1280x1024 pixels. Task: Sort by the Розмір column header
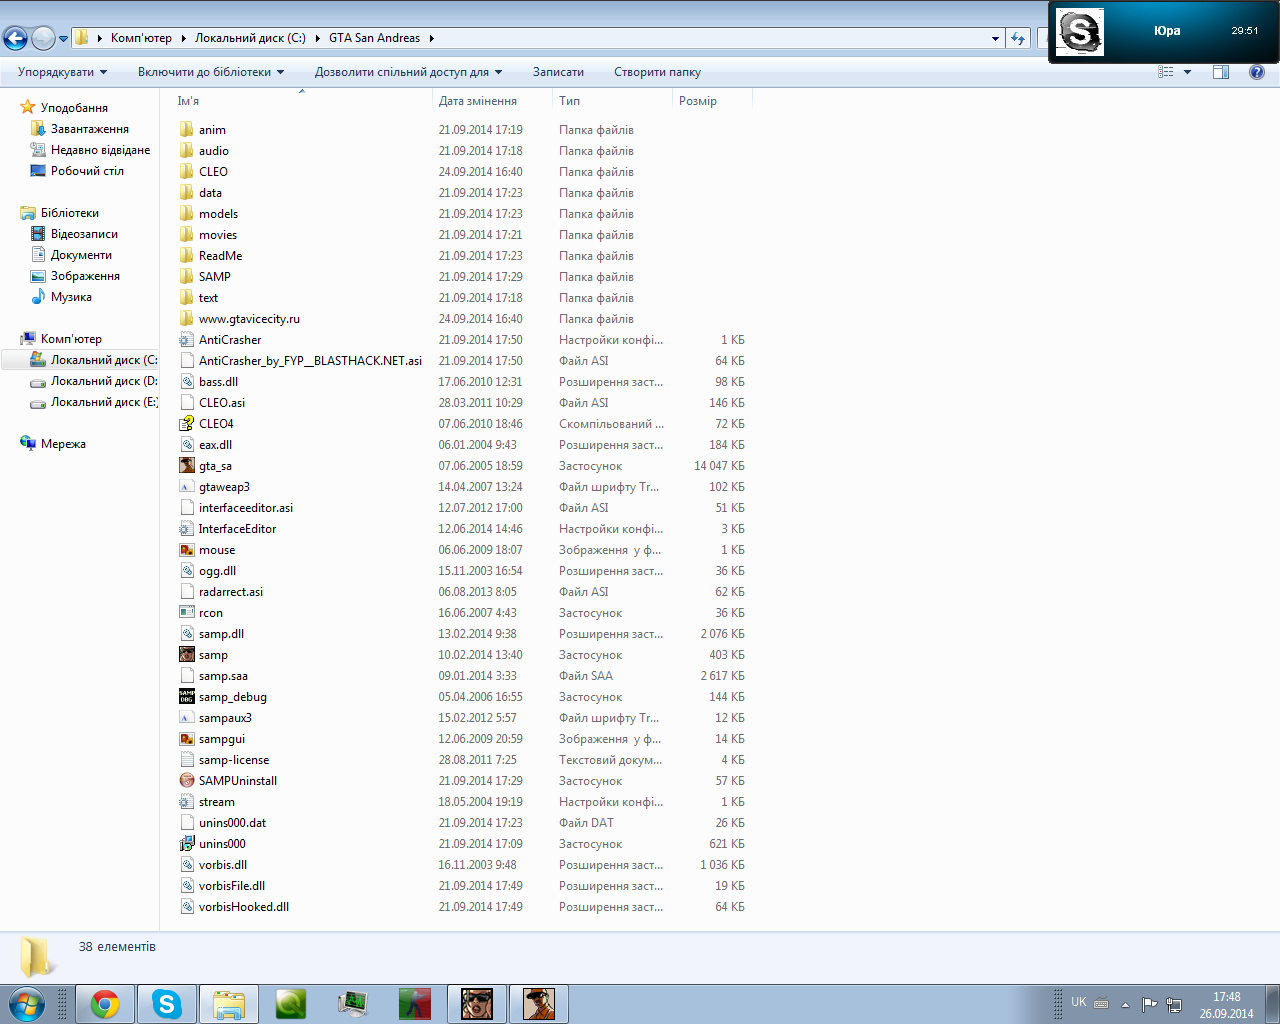[x=712, y=101]
